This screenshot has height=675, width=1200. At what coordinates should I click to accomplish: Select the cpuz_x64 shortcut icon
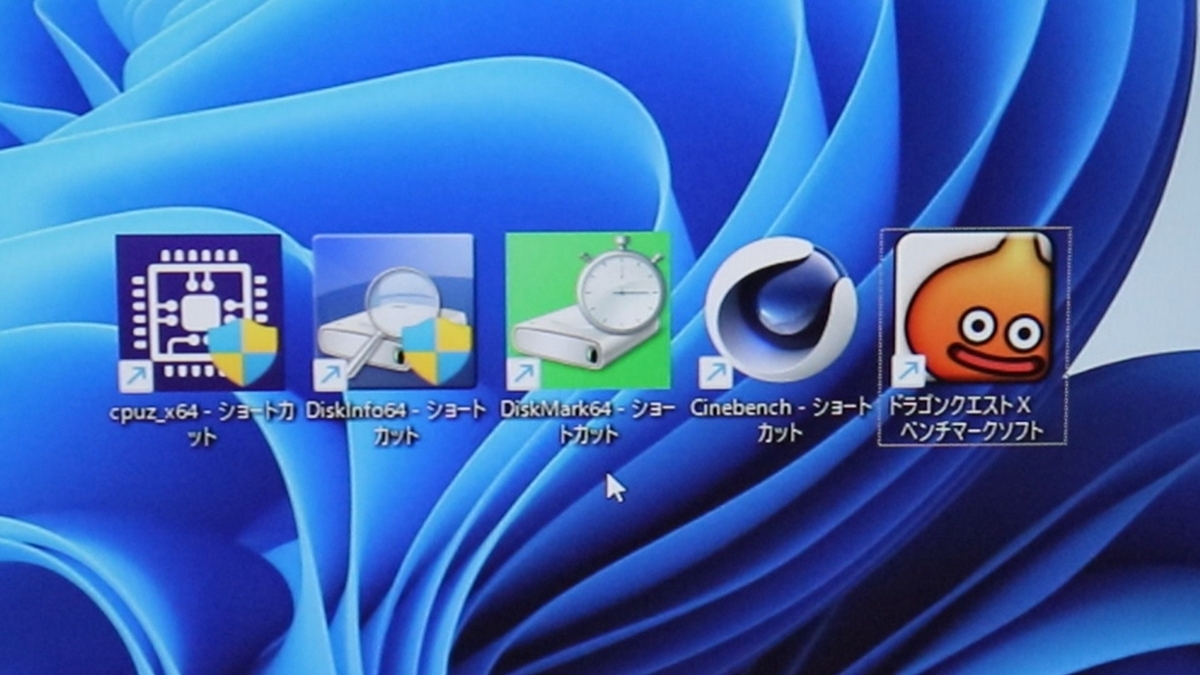pos(200,312)
